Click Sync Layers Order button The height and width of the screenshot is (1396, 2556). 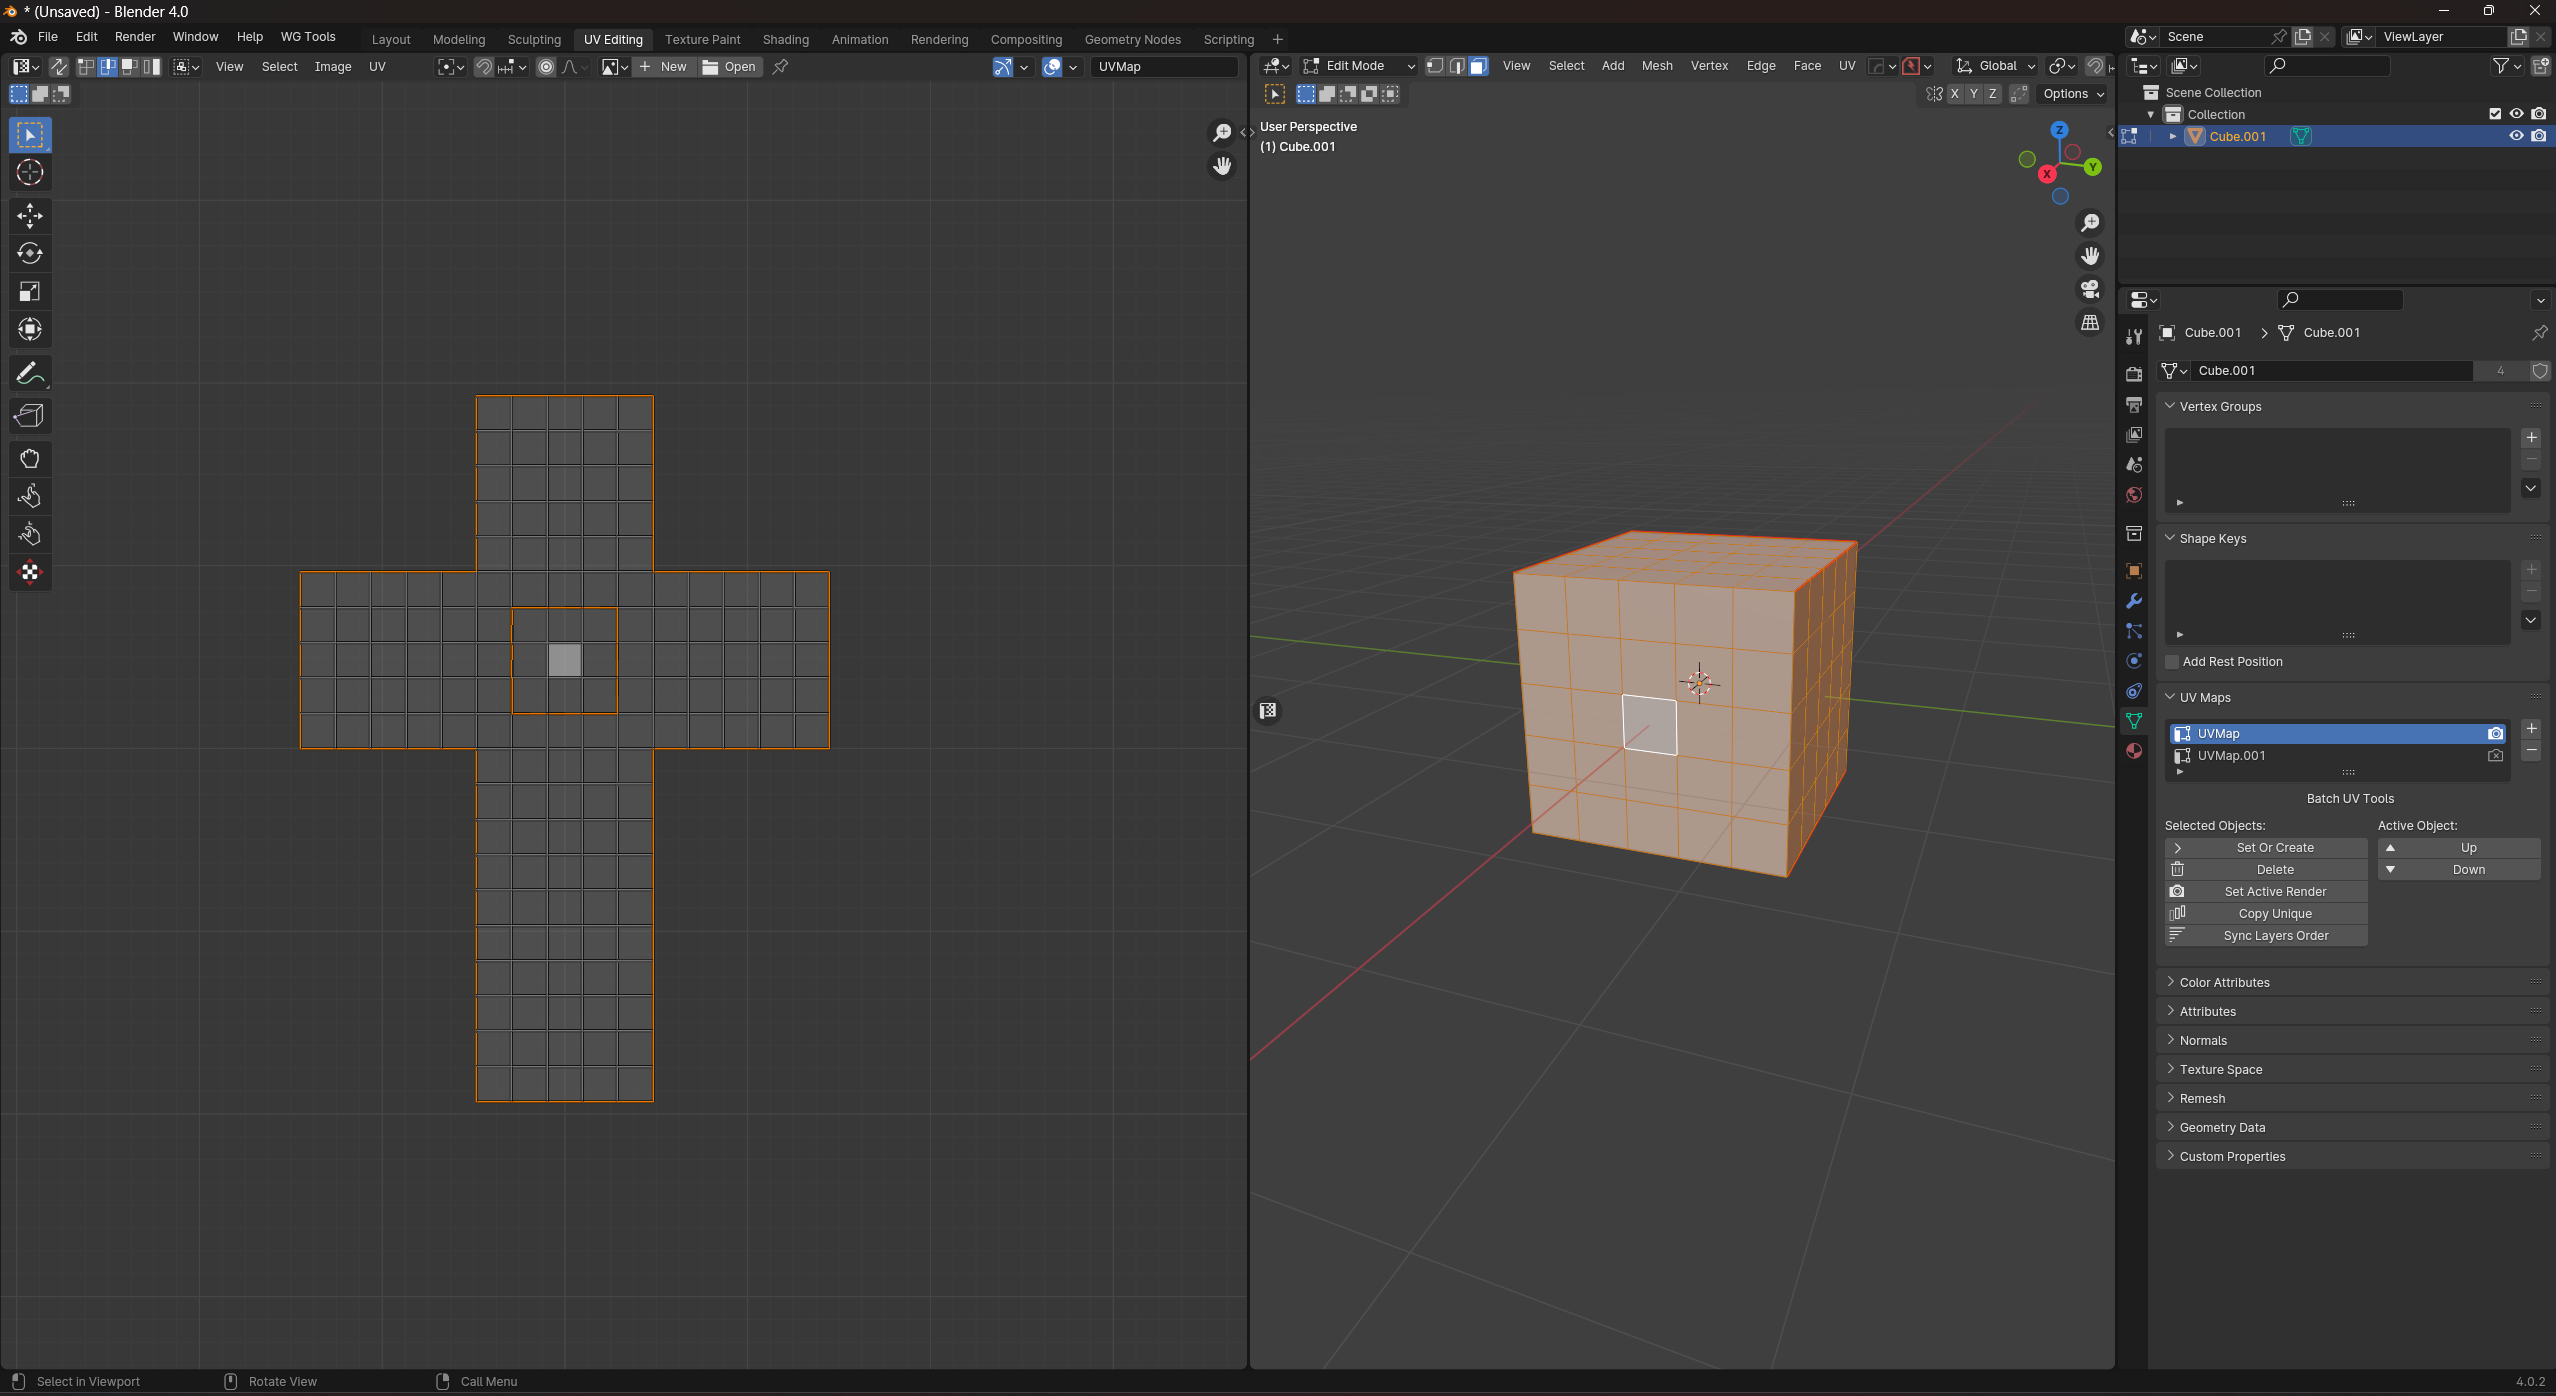2266,936
